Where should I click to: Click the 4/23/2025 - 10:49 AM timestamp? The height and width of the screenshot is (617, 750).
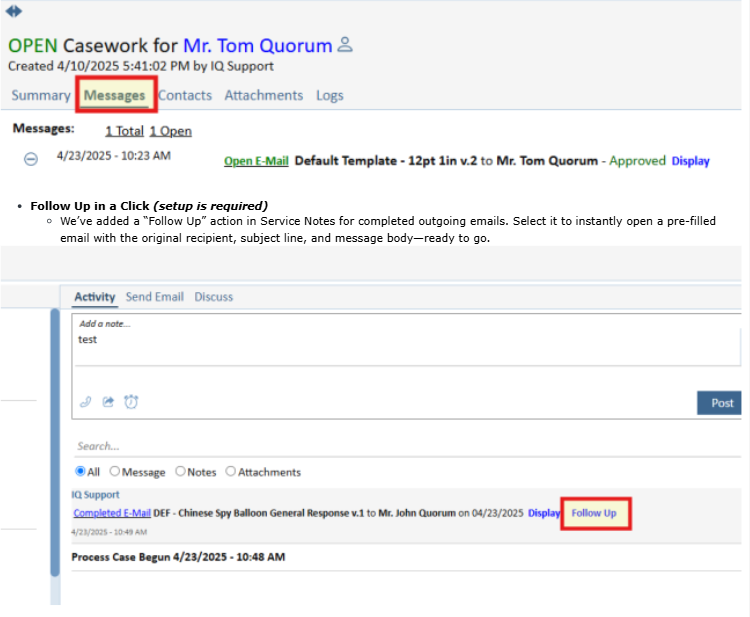pos(109,532)
